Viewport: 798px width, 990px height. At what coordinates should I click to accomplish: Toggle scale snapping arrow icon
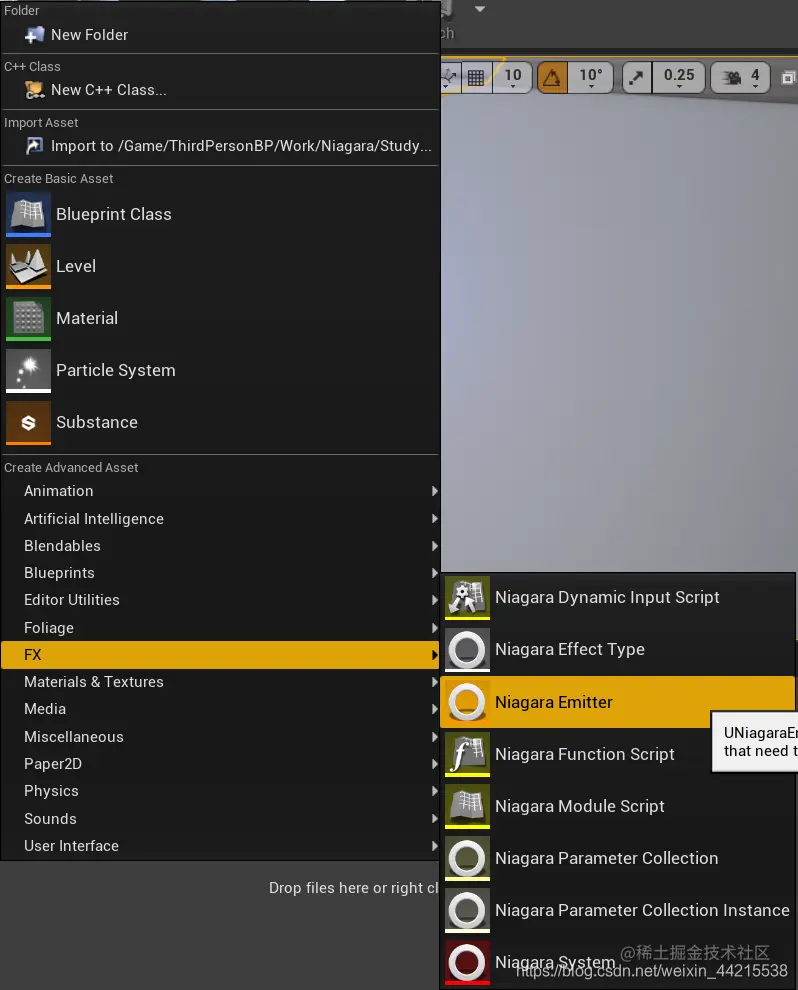pos(636,77)
